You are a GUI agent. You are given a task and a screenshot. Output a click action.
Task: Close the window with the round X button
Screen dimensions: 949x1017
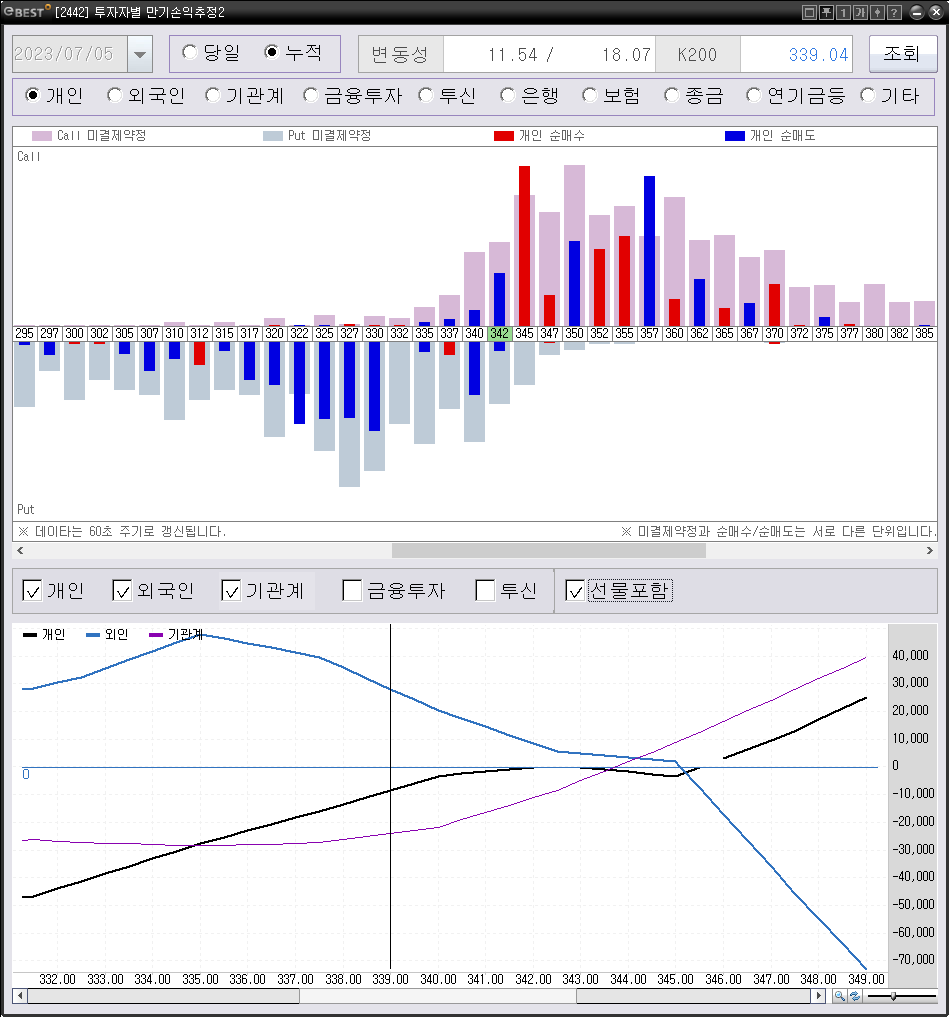pos(935,12)
